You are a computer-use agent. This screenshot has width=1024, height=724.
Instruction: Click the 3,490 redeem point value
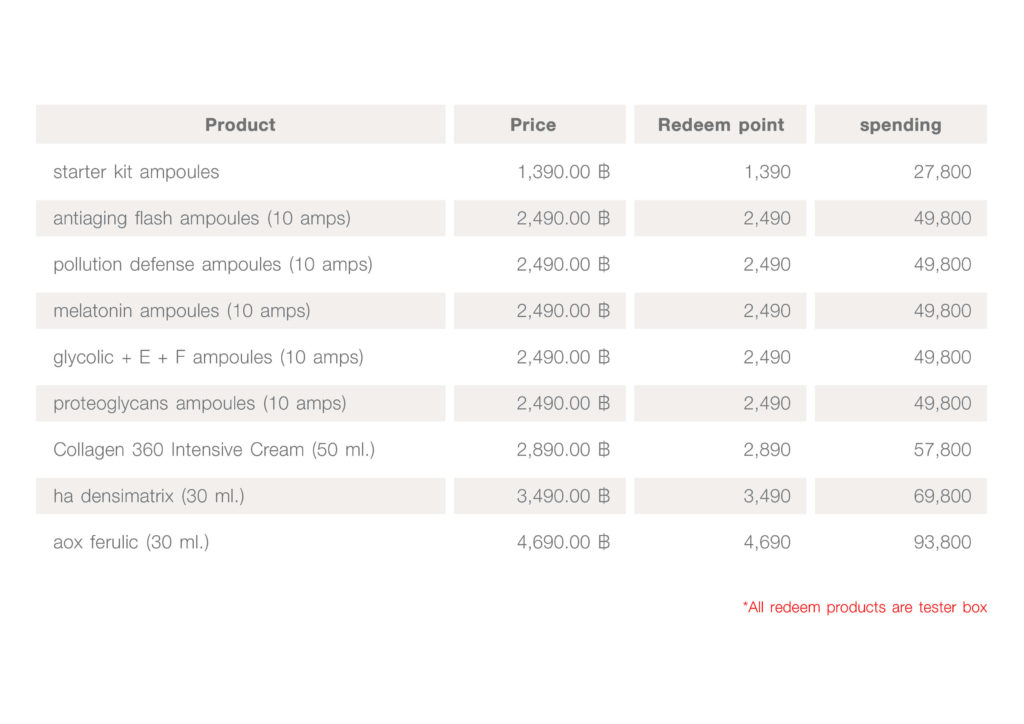(x=767, y=496)
